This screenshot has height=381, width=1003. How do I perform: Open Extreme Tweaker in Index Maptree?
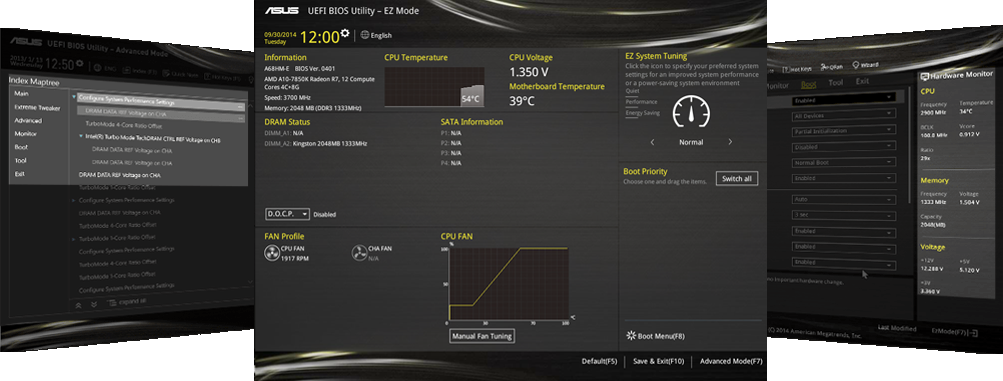point(37,107)
